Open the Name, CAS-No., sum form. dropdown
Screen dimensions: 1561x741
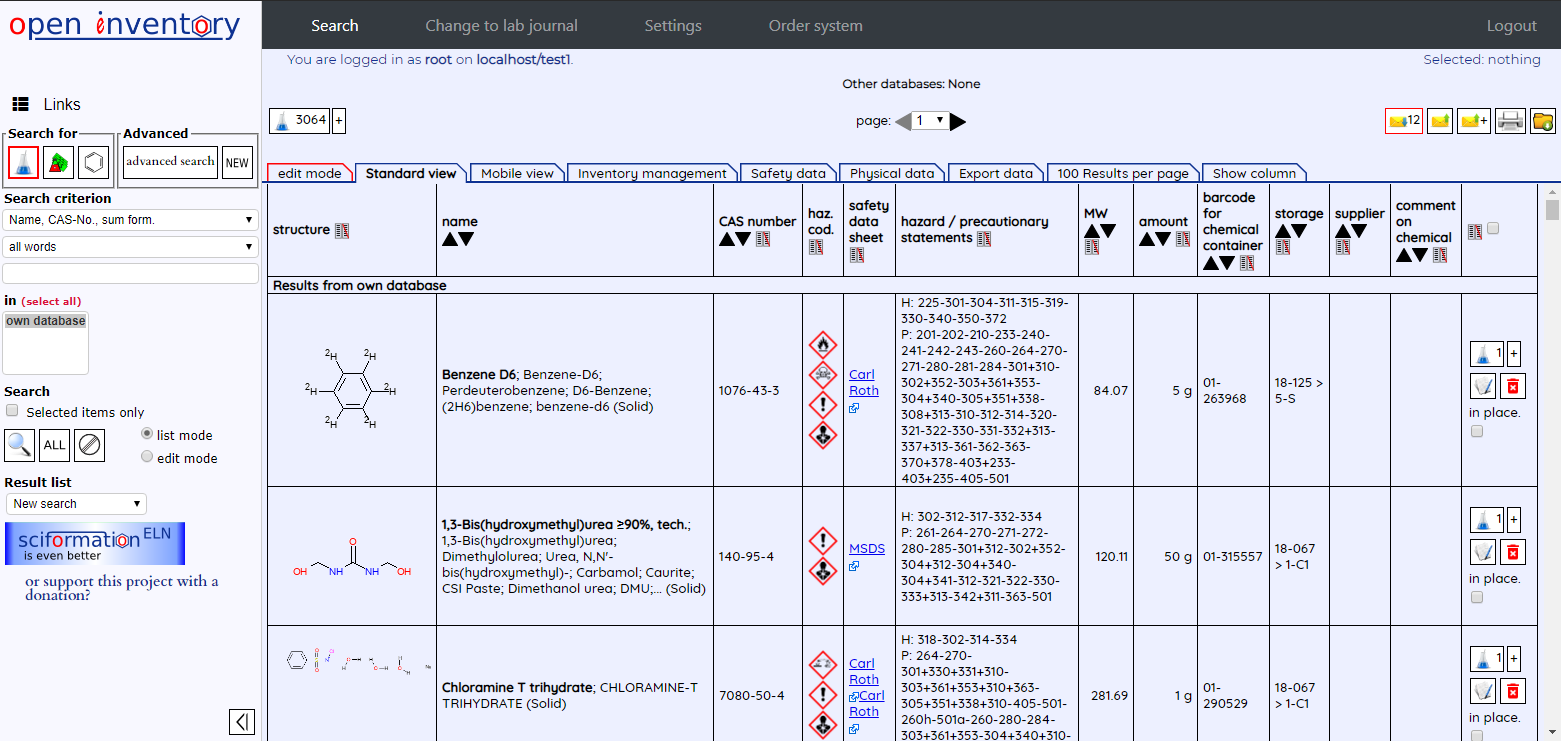point(130,220)
